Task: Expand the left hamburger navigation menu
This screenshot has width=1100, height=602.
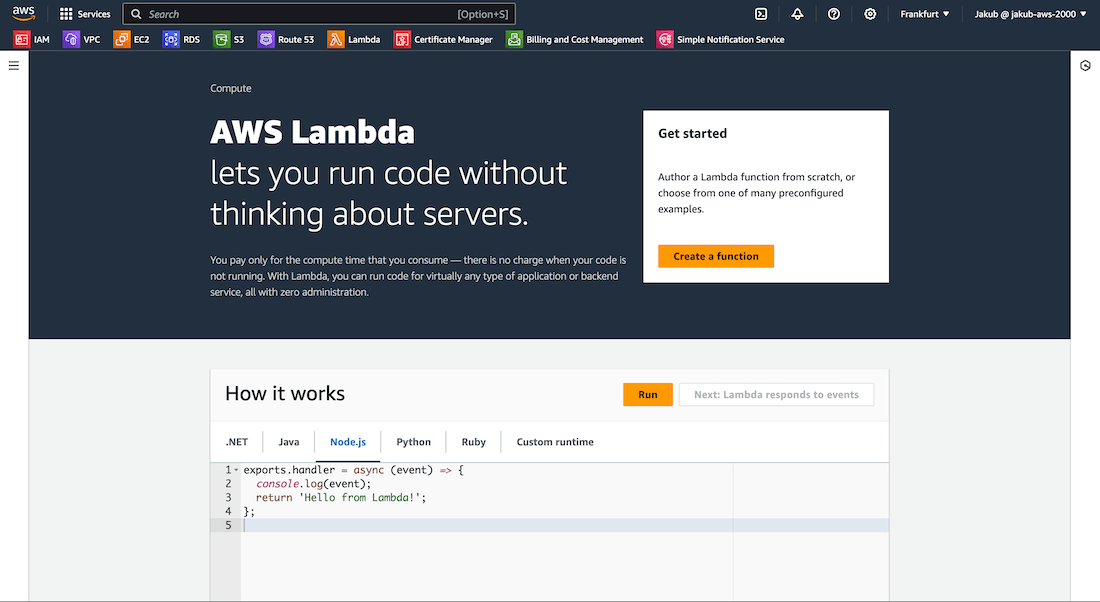Action: 14,66
